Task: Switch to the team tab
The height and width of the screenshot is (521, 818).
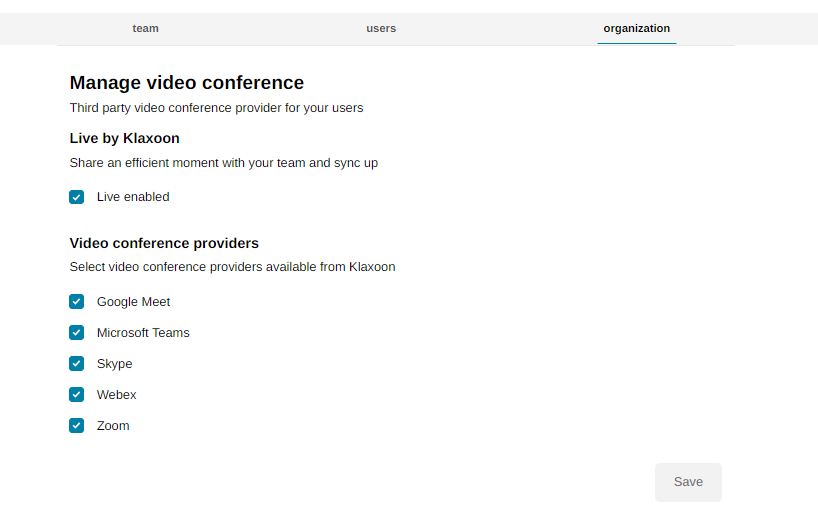Action: (x=145, y=28)
